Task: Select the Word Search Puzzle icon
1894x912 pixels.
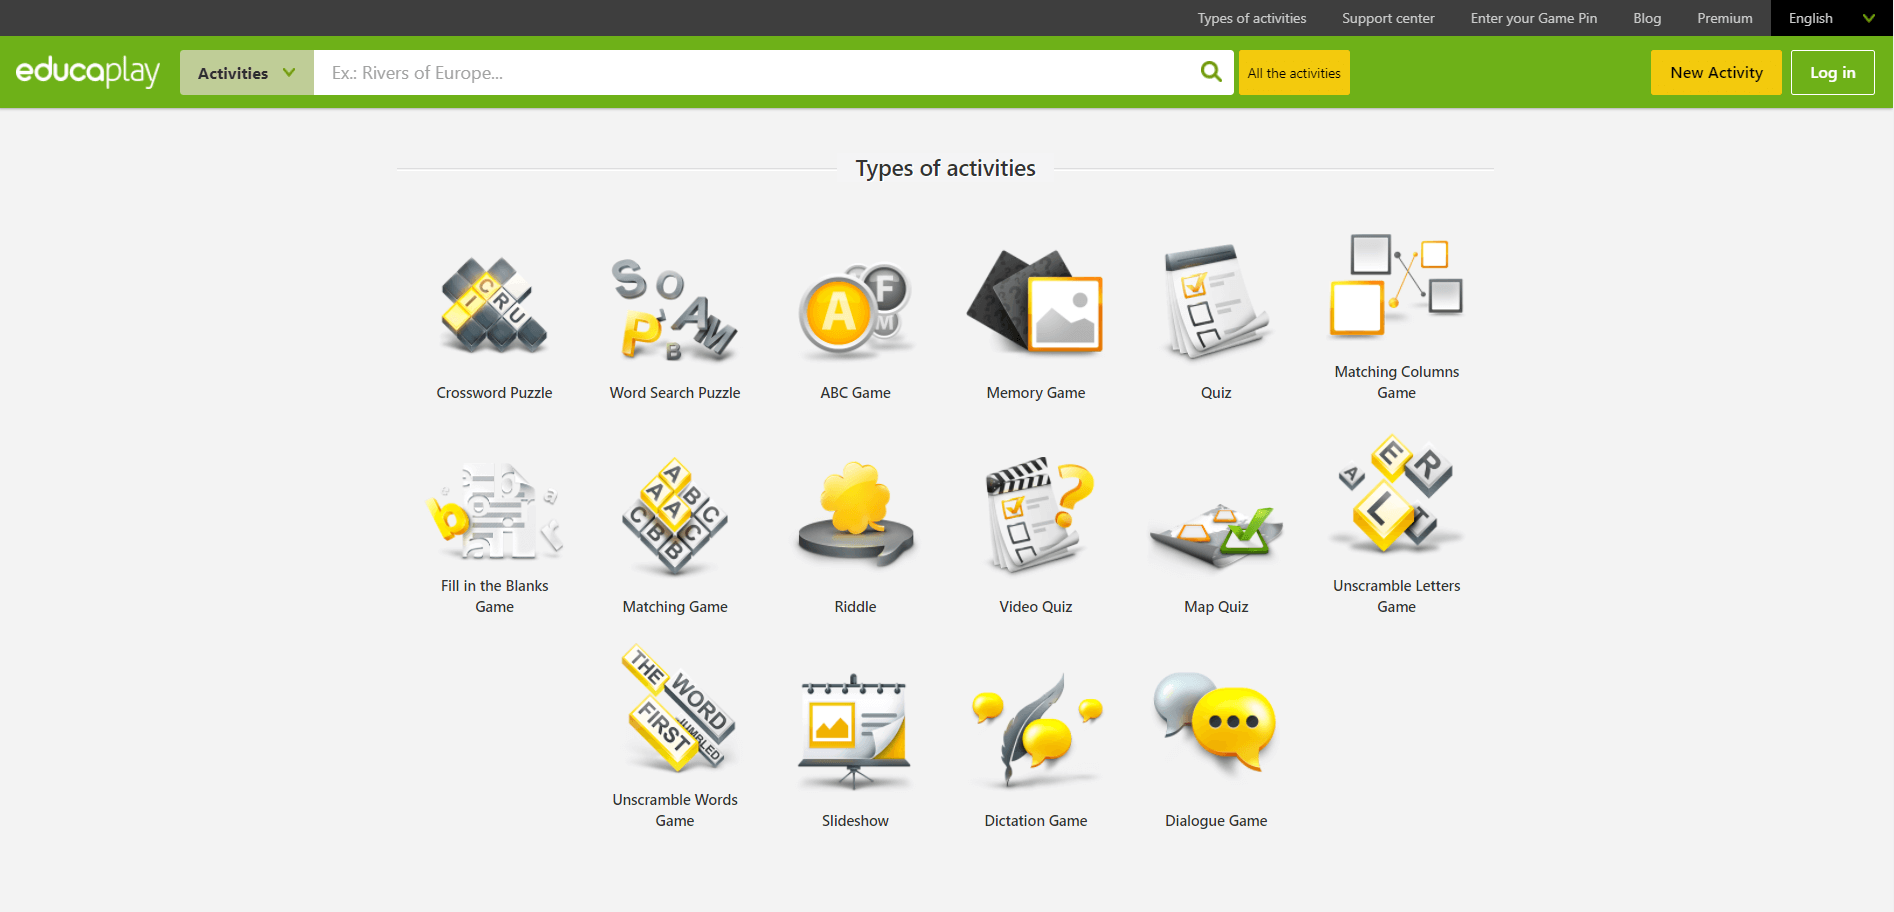Action: coord(674,308)
